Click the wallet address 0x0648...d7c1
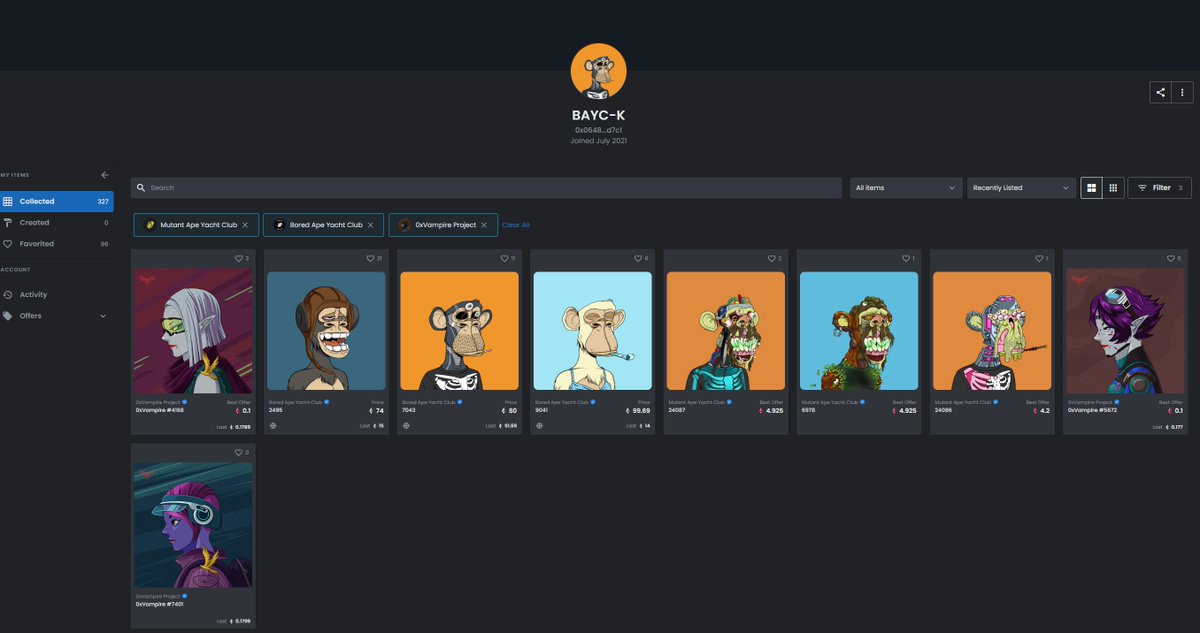The image size is (1200, 633). (x=599, y=130)
